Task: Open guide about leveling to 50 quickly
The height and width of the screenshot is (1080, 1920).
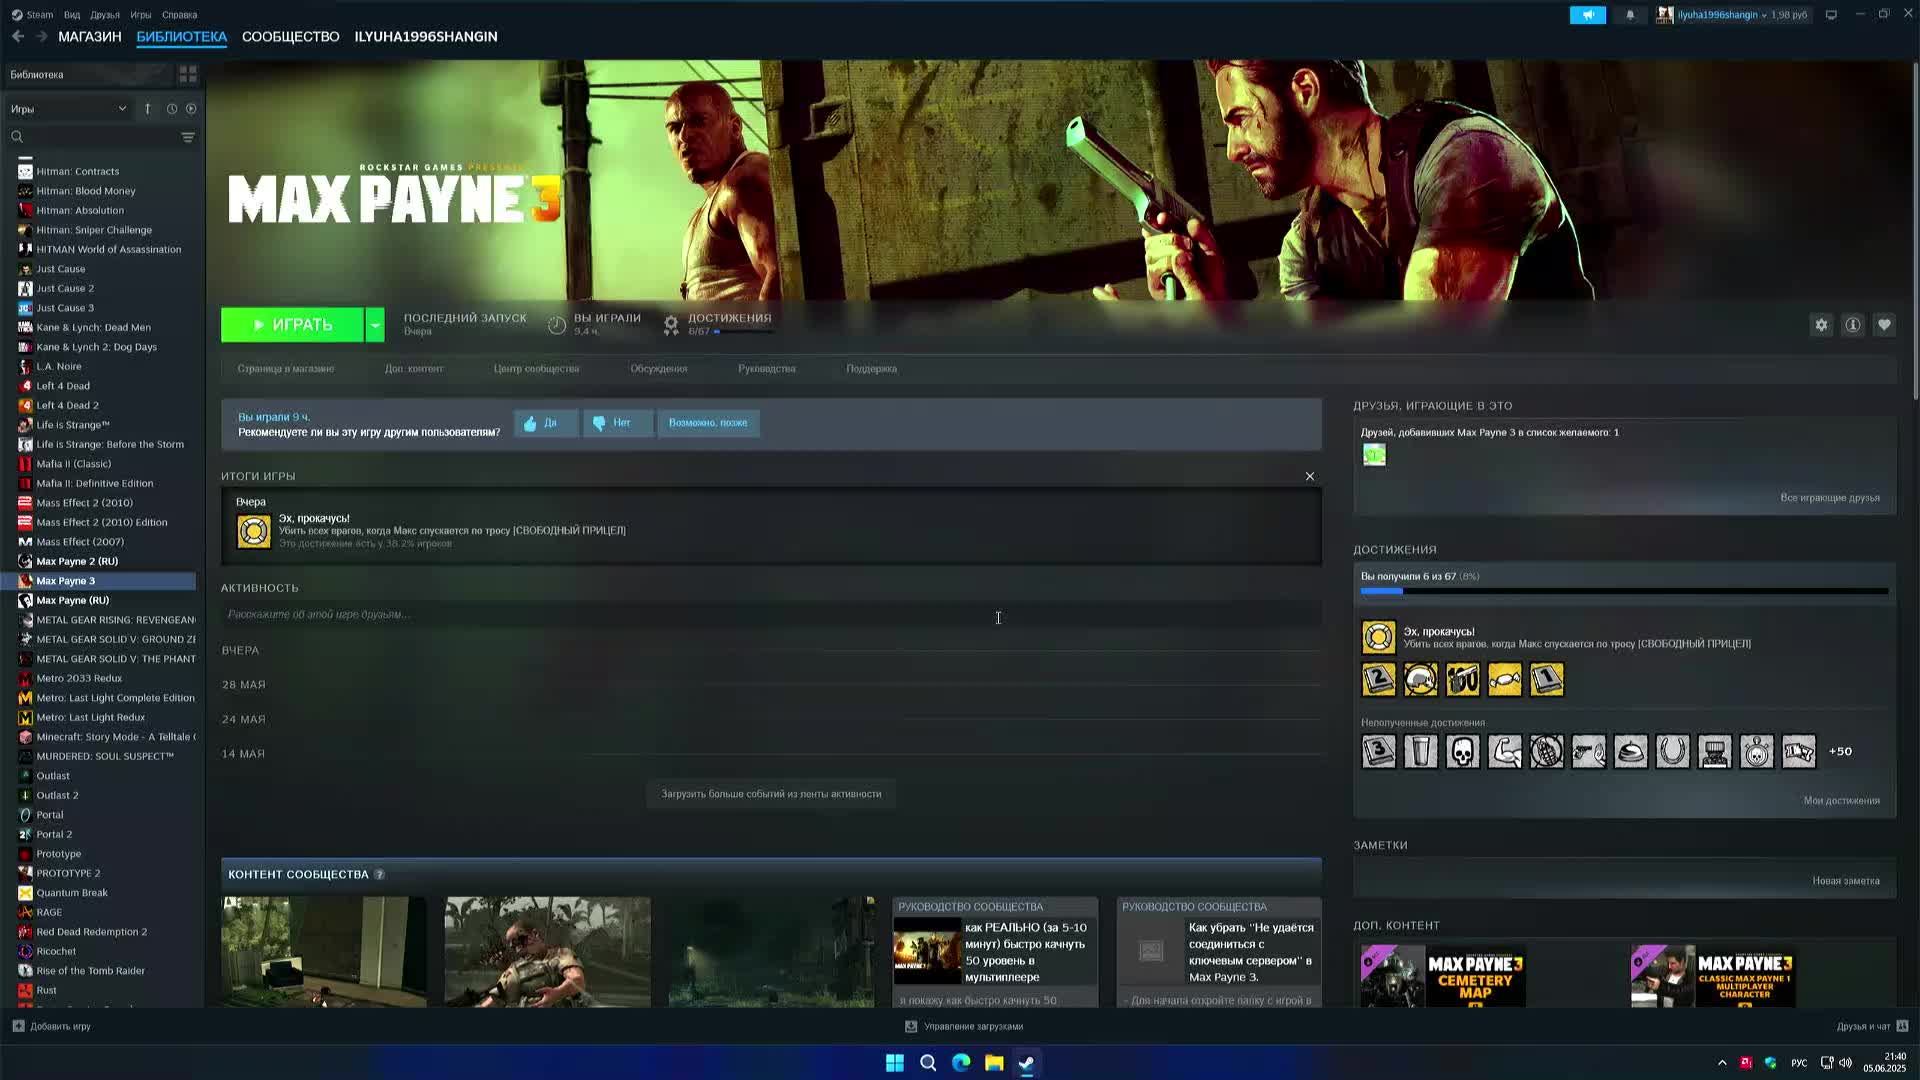Action: click(x=995, y=952)
